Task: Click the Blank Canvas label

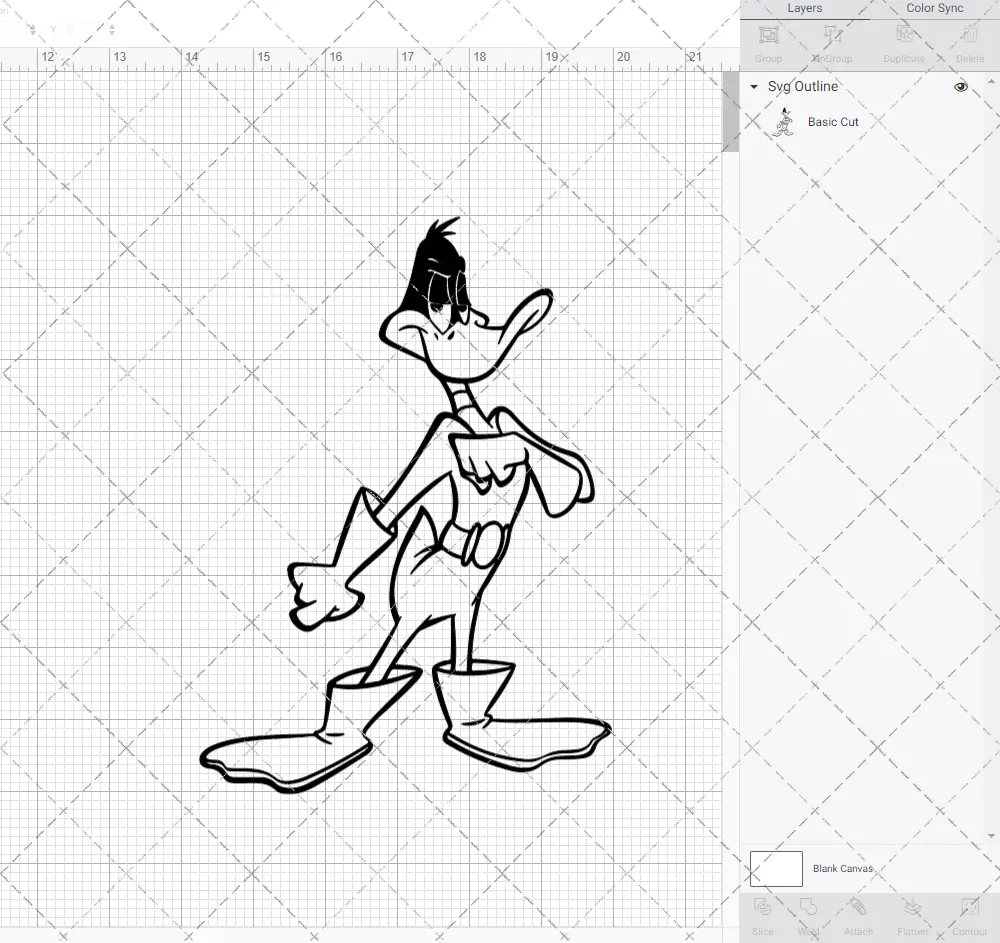Action: [x=843, y=868]
